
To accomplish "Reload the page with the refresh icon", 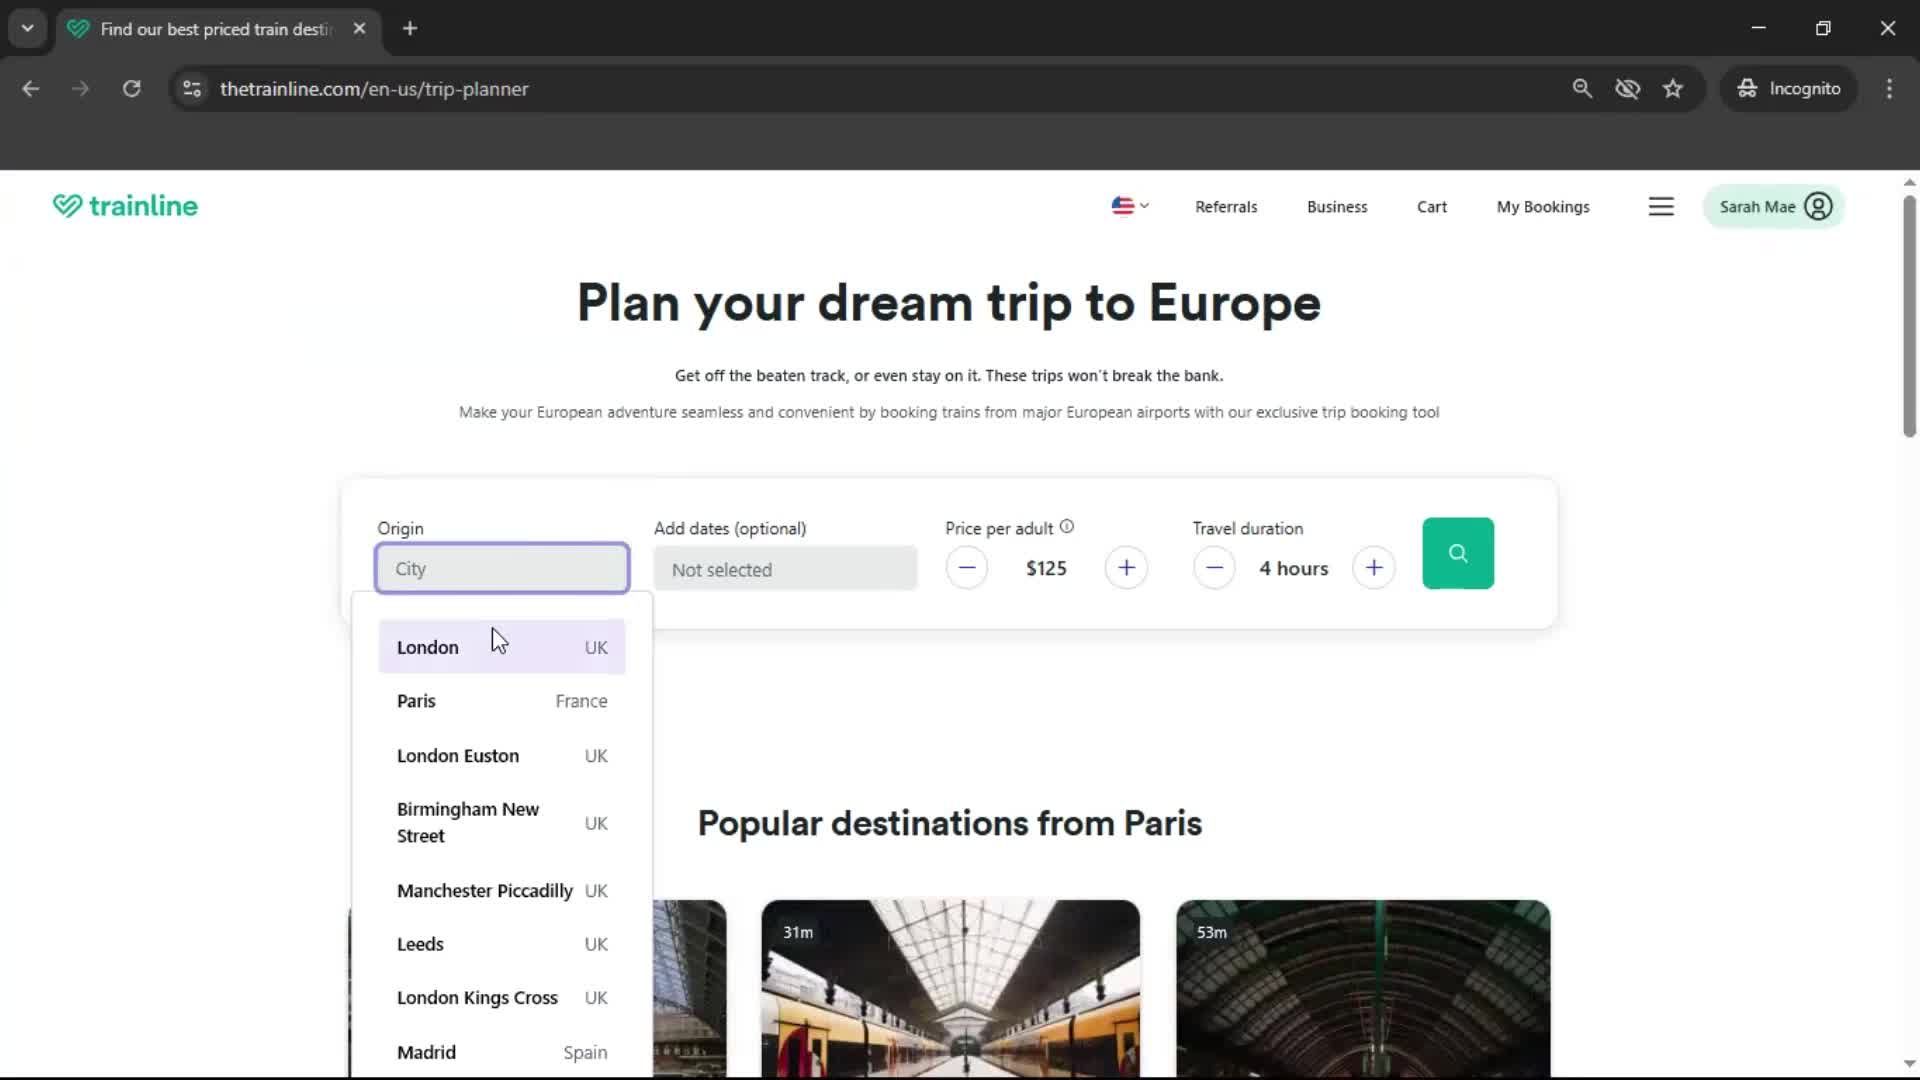I will tap(131, 88).
